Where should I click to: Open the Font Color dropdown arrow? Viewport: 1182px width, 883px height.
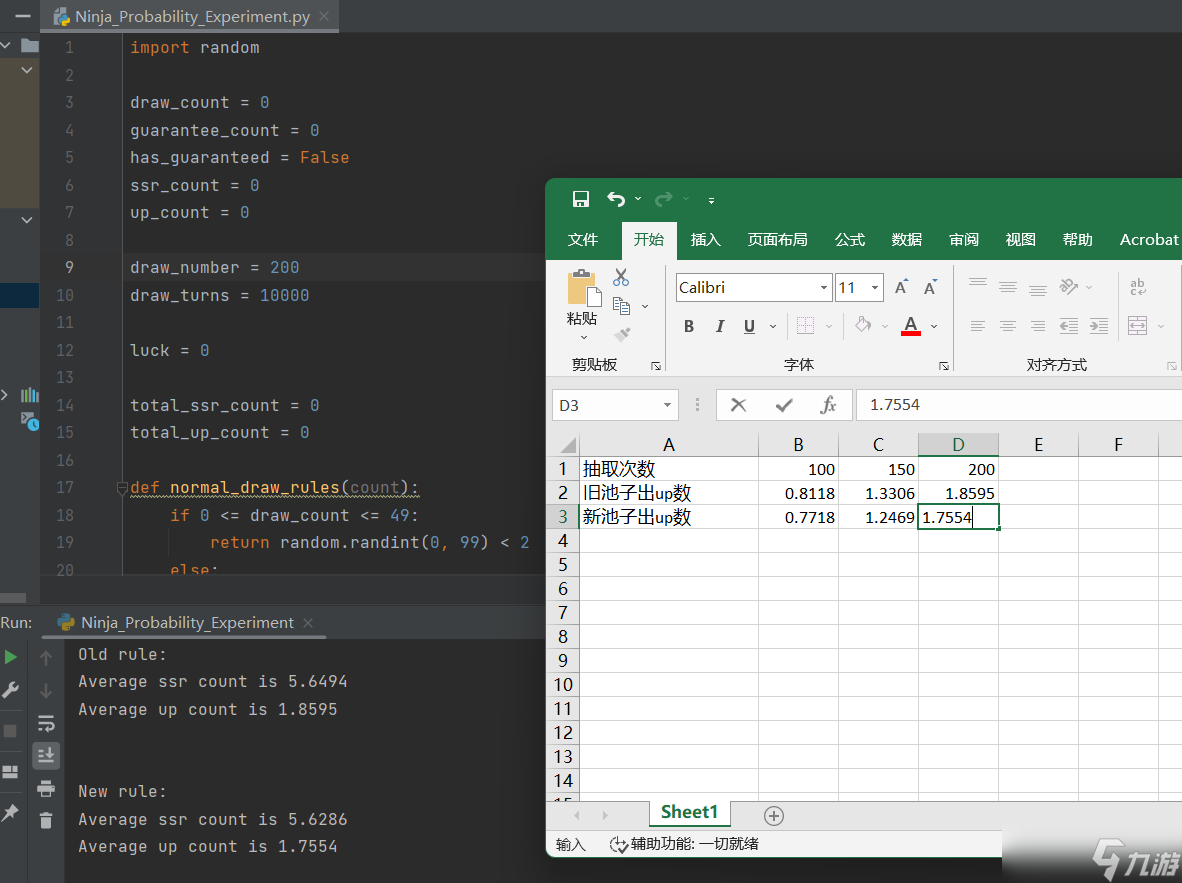point(934,327)
